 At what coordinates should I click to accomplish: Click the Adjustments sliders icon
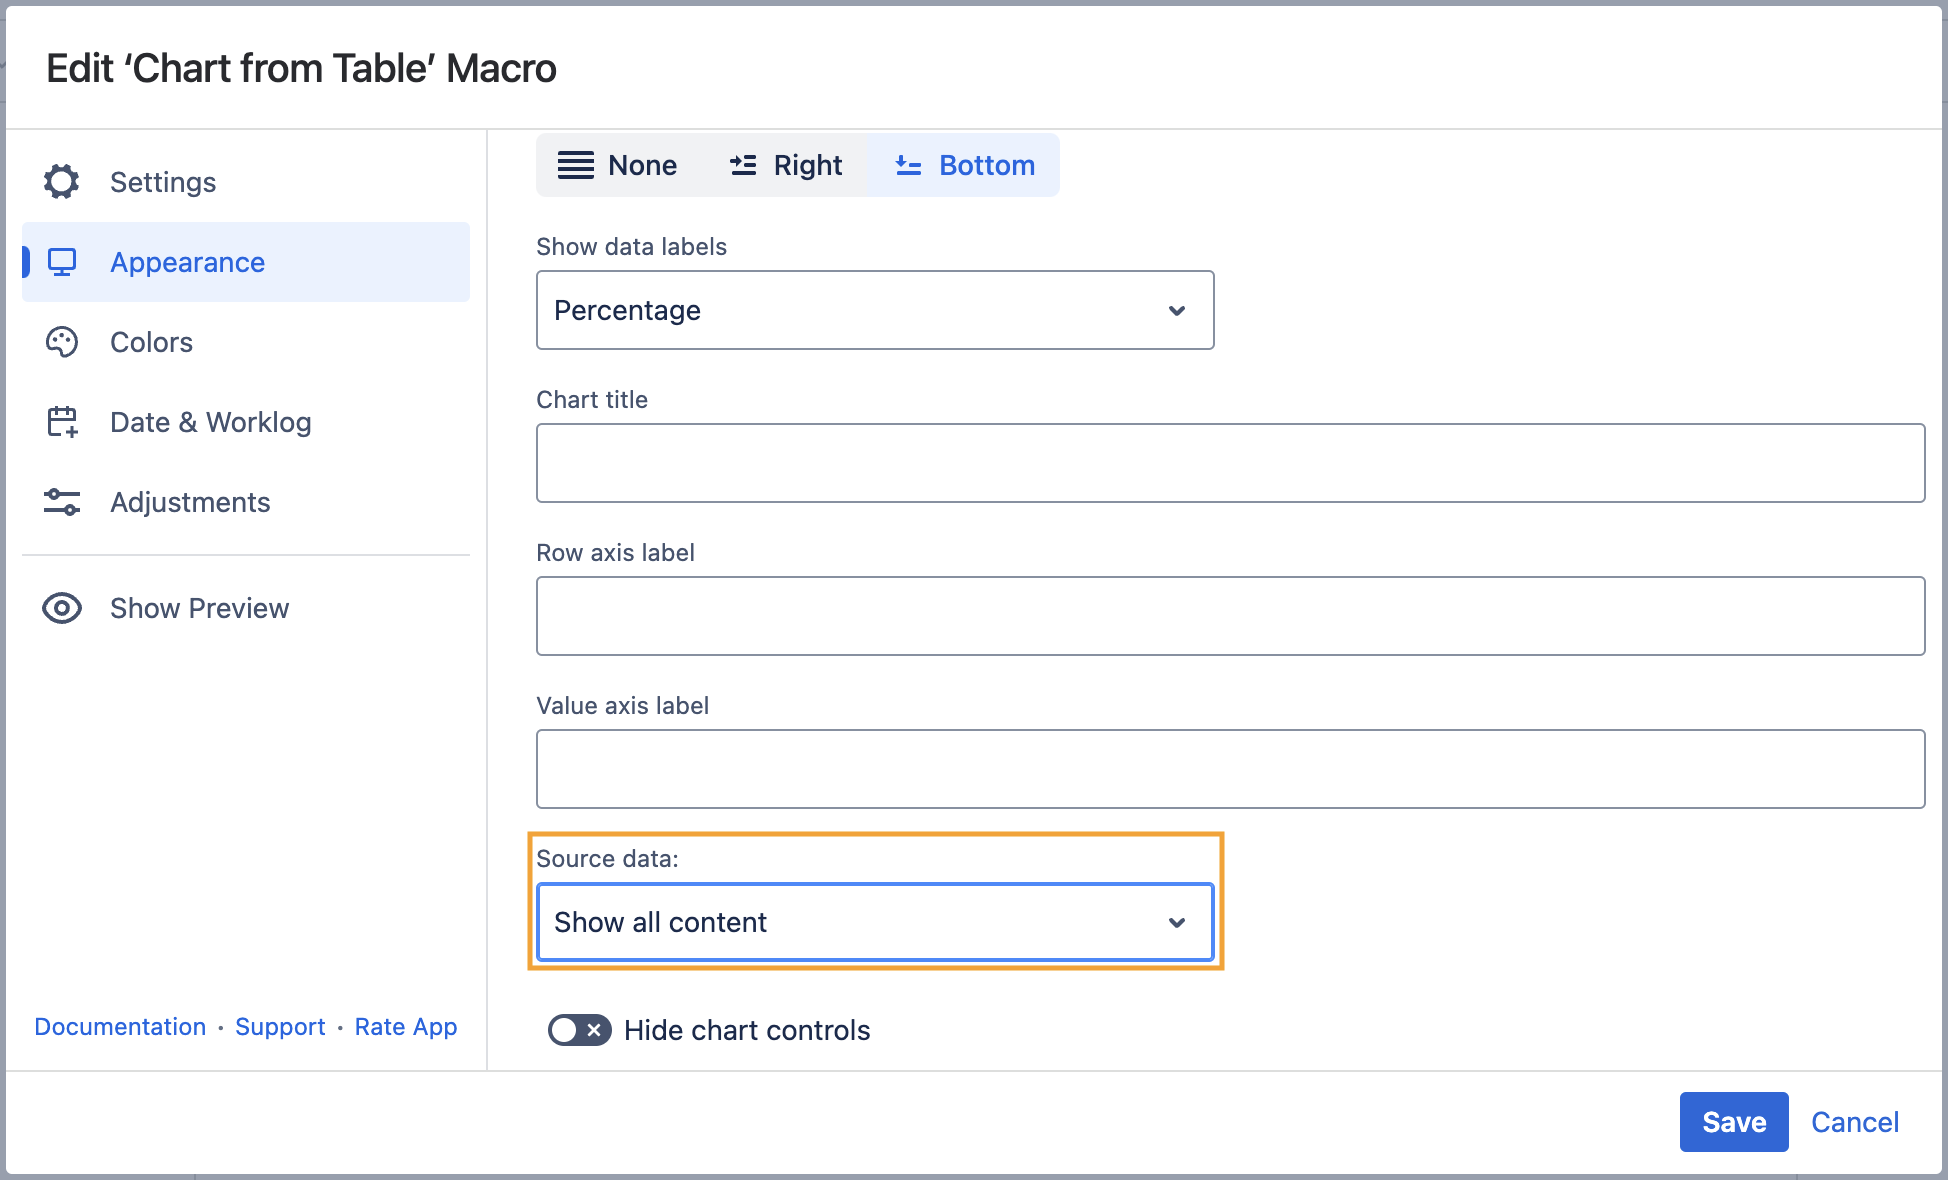pyautogui.click(x=62, y=502)
